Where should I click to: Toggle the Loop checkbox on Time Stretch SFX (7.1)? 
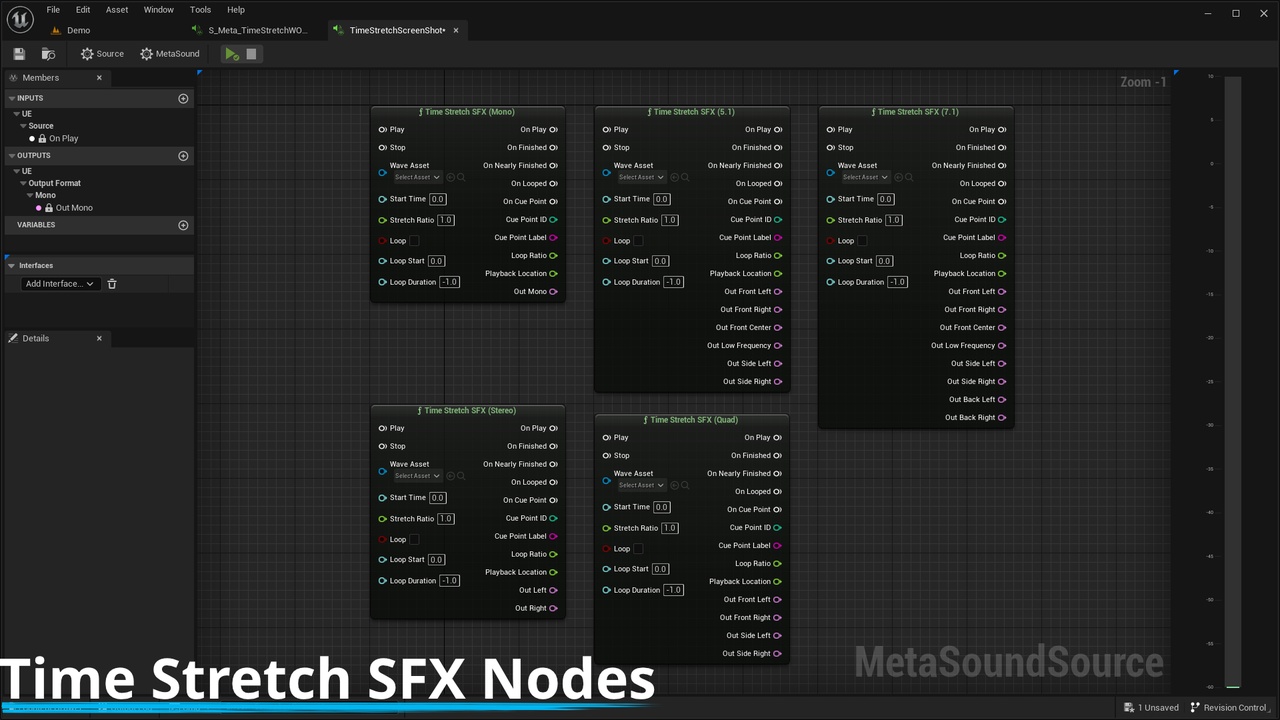[862, 241]
